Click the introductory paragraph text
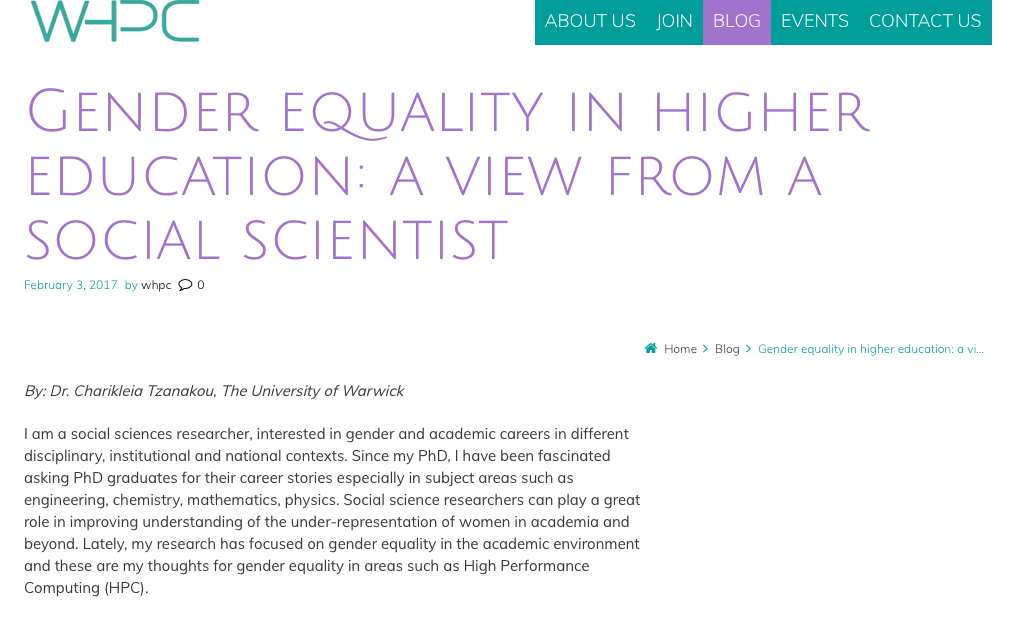1012x620 pixels. click(x=332, y=510)
